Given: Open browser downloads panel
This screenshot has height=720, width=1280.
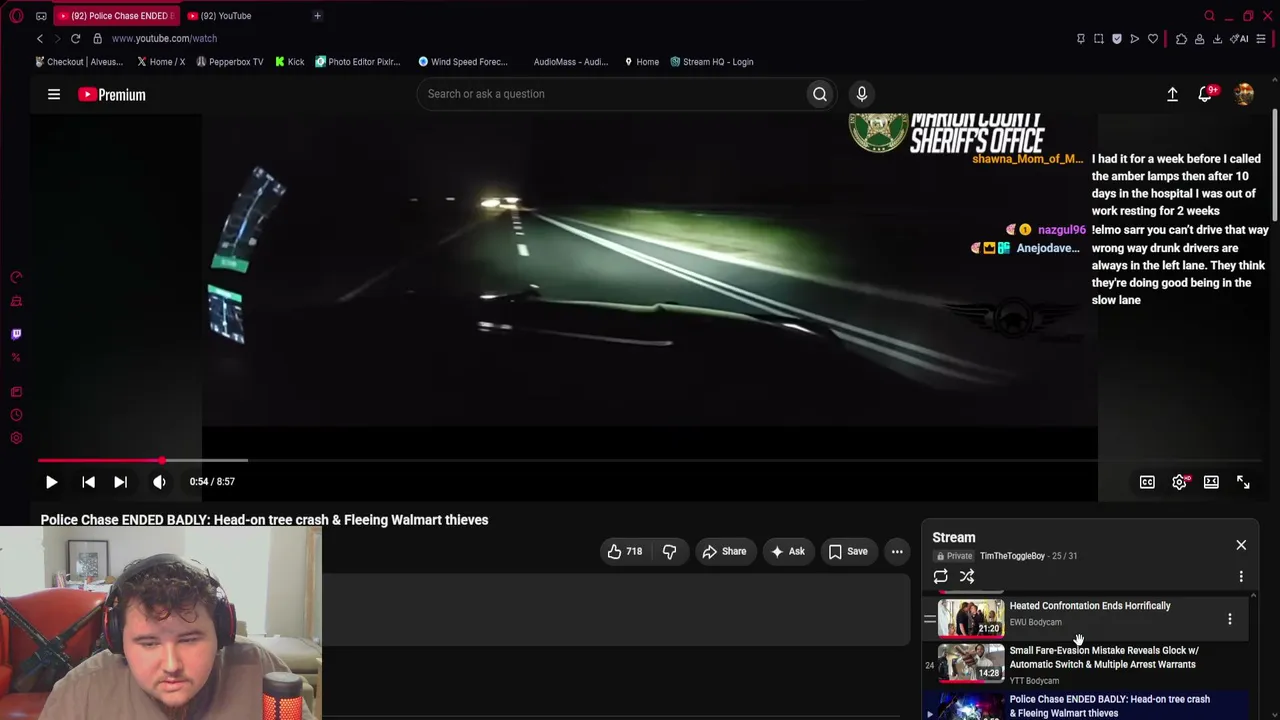Looking at the screenshot, I should click(x=1217, y=39).
